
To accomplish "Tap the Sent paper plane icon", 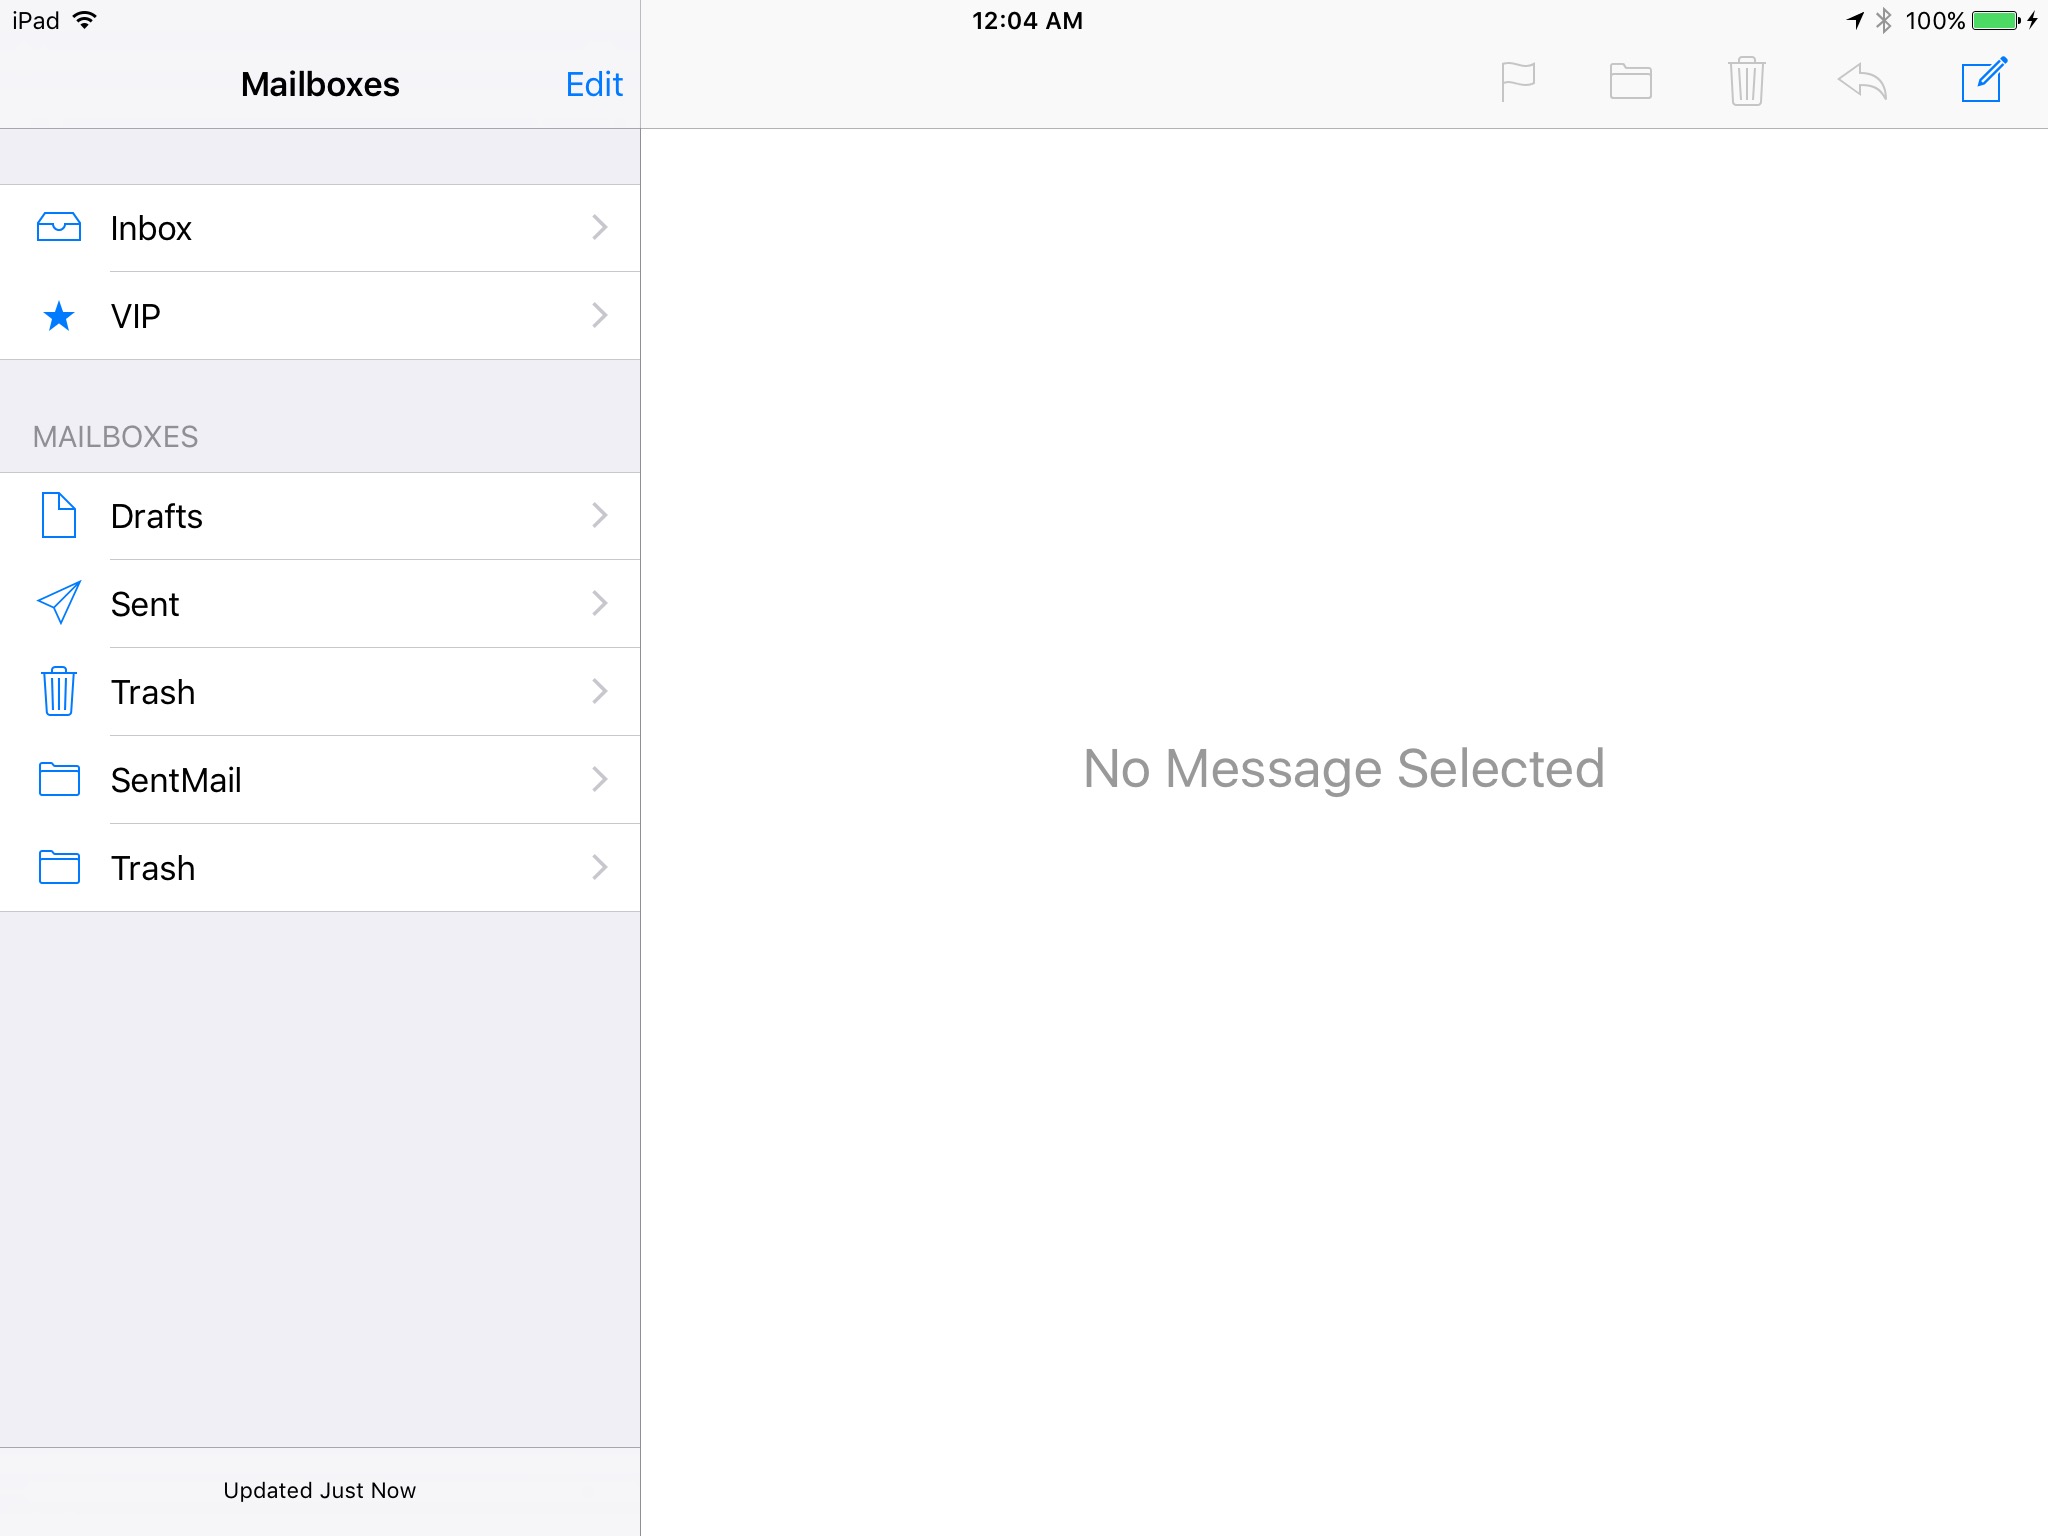I will coord(59,603).
